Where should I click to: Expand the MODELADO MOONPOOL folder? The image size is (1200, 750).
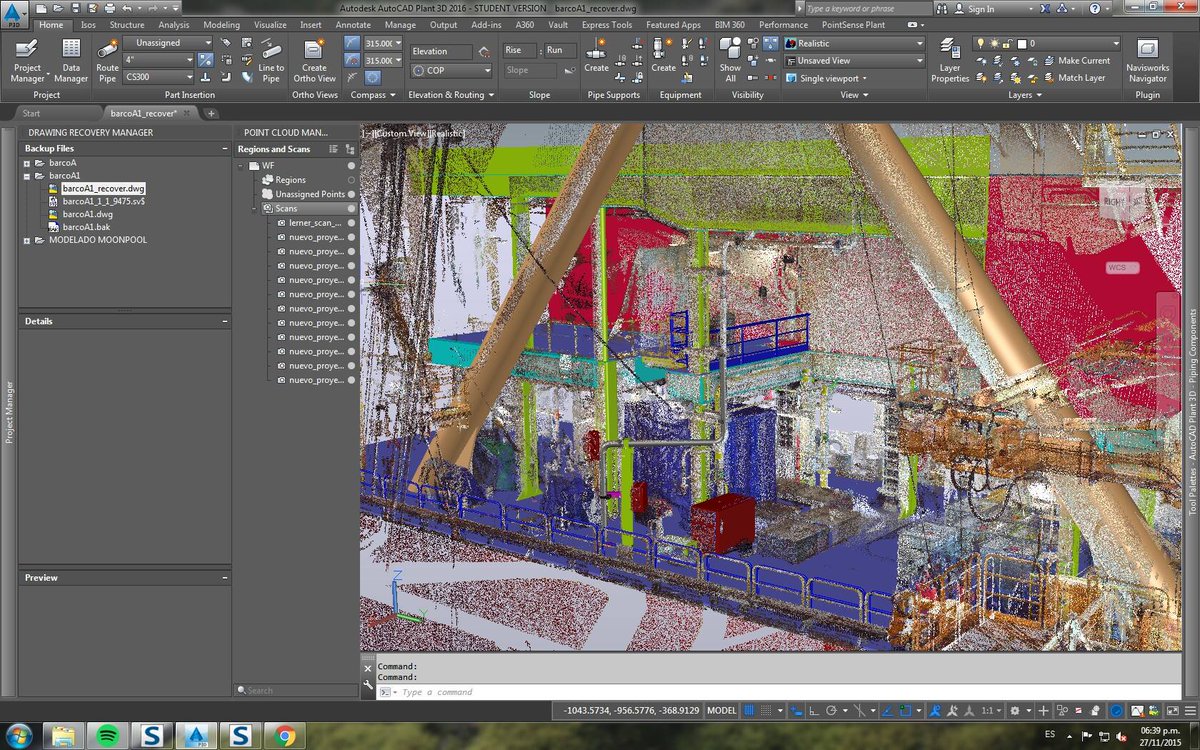27,240
